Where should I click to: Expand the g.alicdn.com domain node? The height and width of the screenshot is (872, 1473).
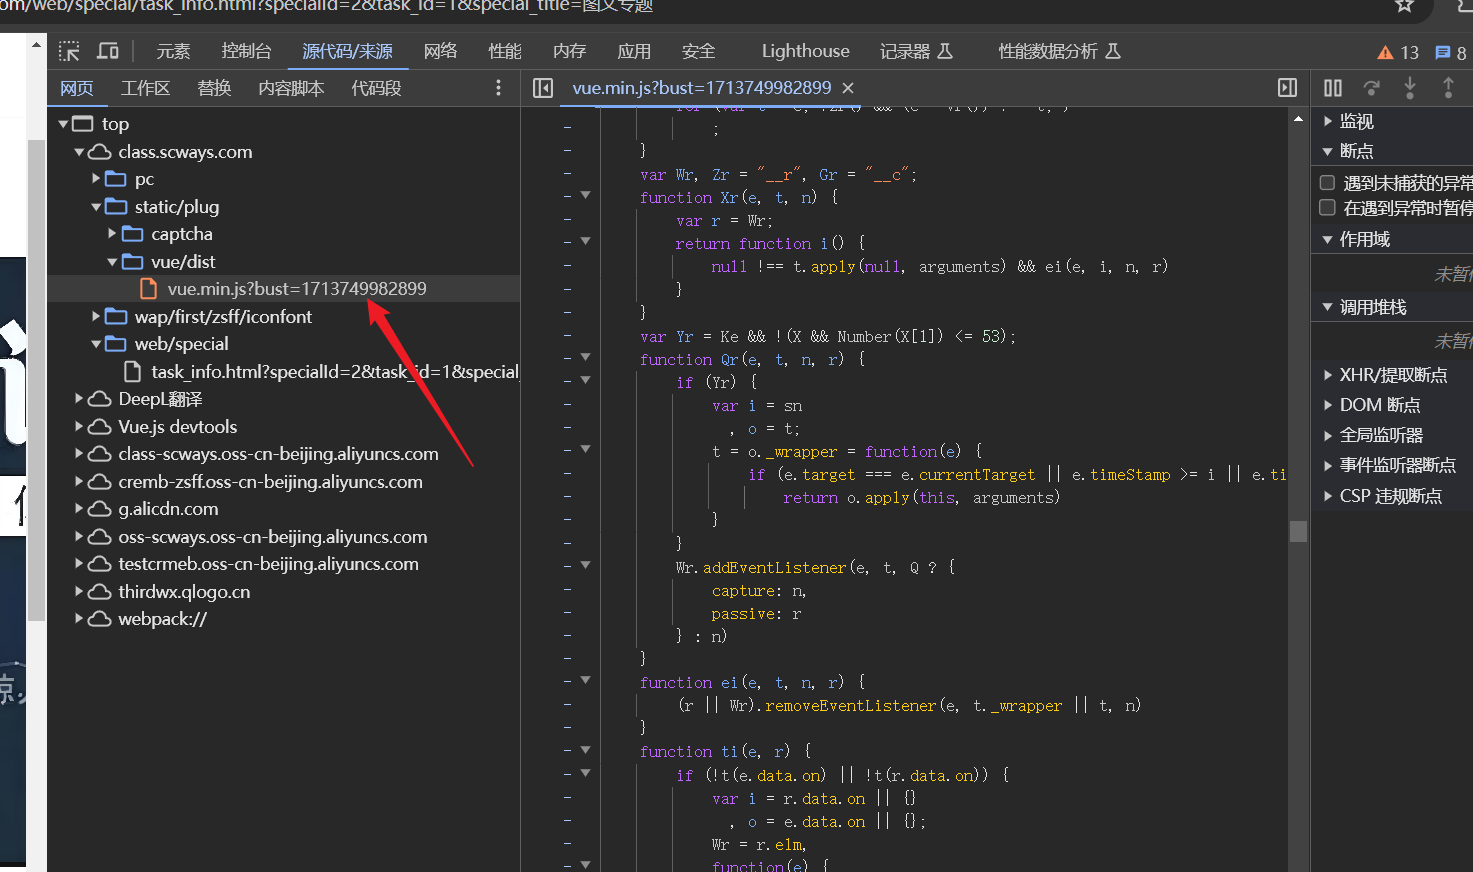[80, 509]
